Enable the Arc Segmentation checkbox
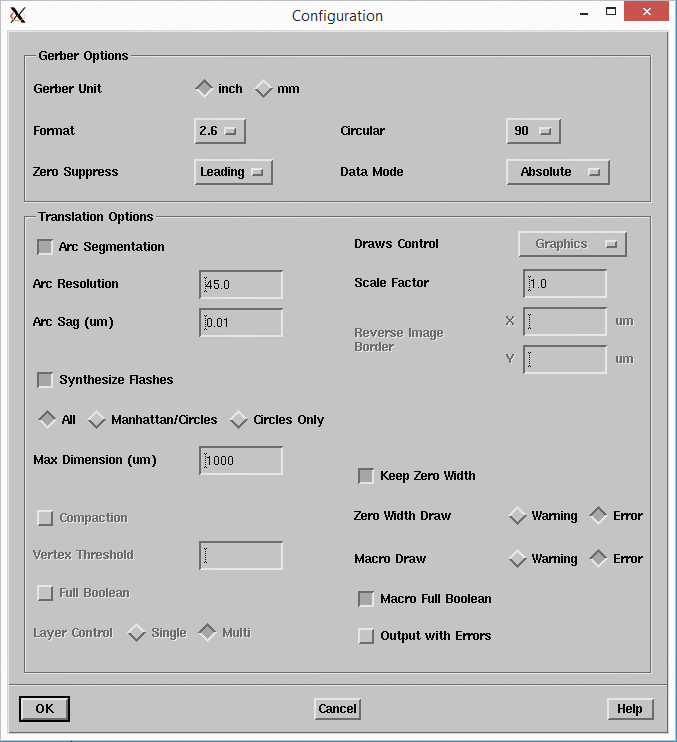This screenshot has height=742, width=677. (45, 247)
